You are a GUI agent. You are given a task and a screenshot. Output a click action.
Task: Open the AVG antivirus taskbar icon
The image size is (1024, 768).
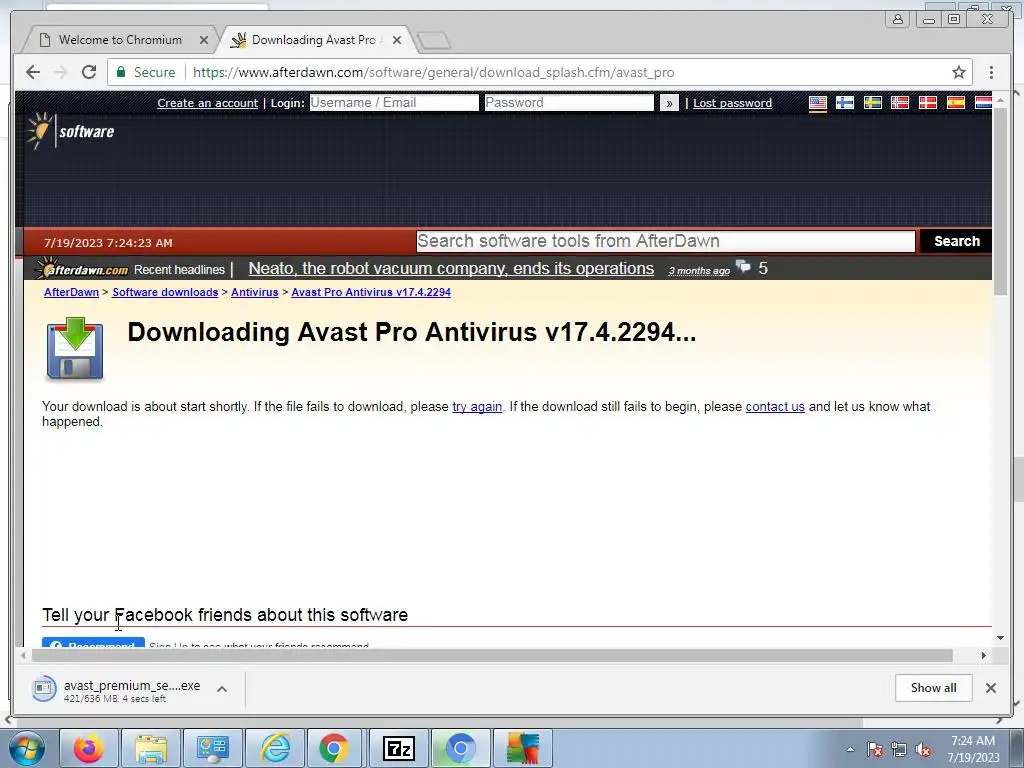point(522,748)
